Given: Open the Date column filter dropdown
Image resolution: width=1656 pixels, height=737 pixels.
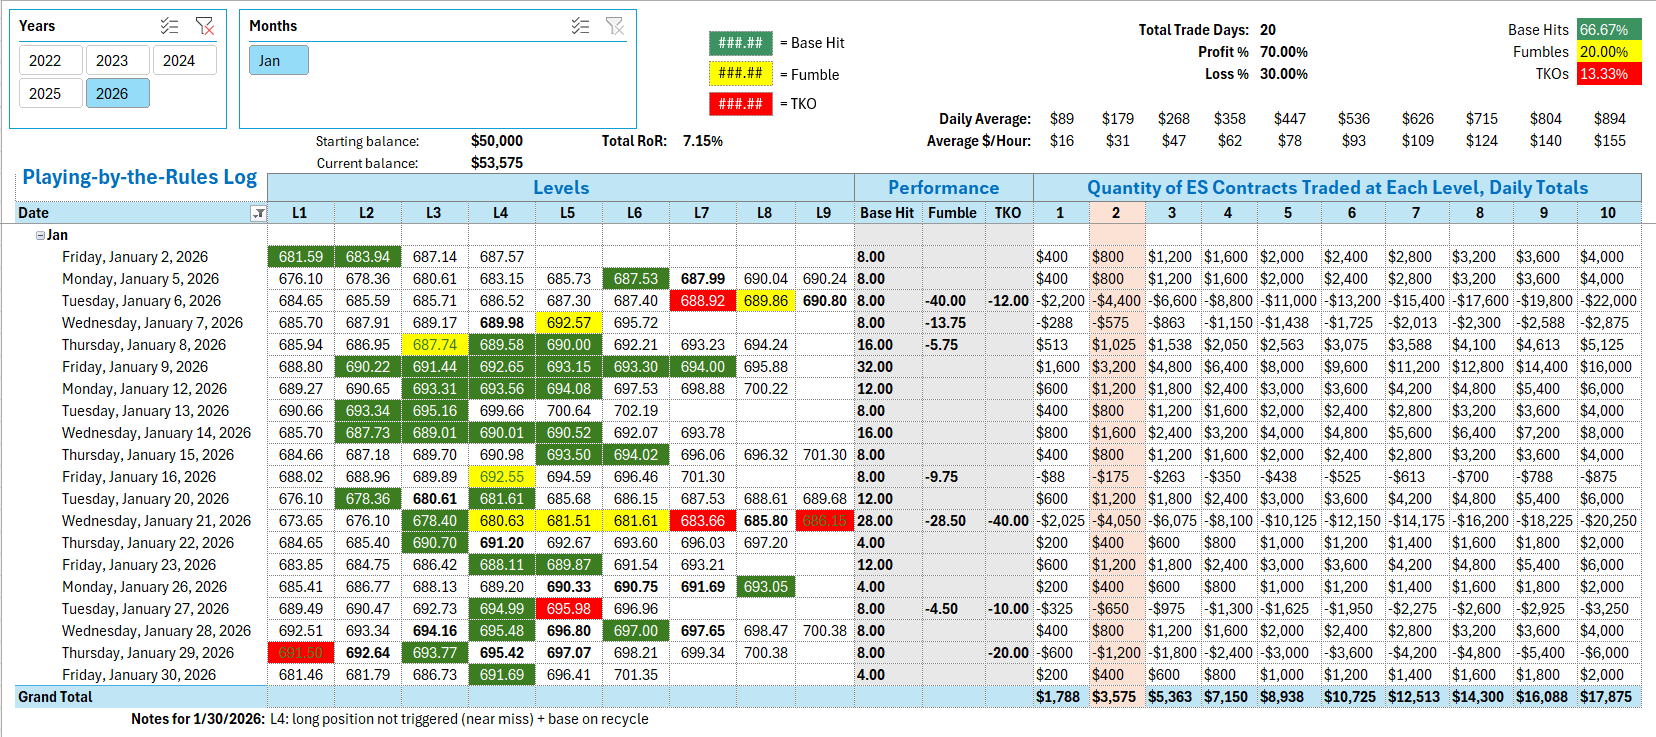Looking at the screenshot, I should 258,213.
